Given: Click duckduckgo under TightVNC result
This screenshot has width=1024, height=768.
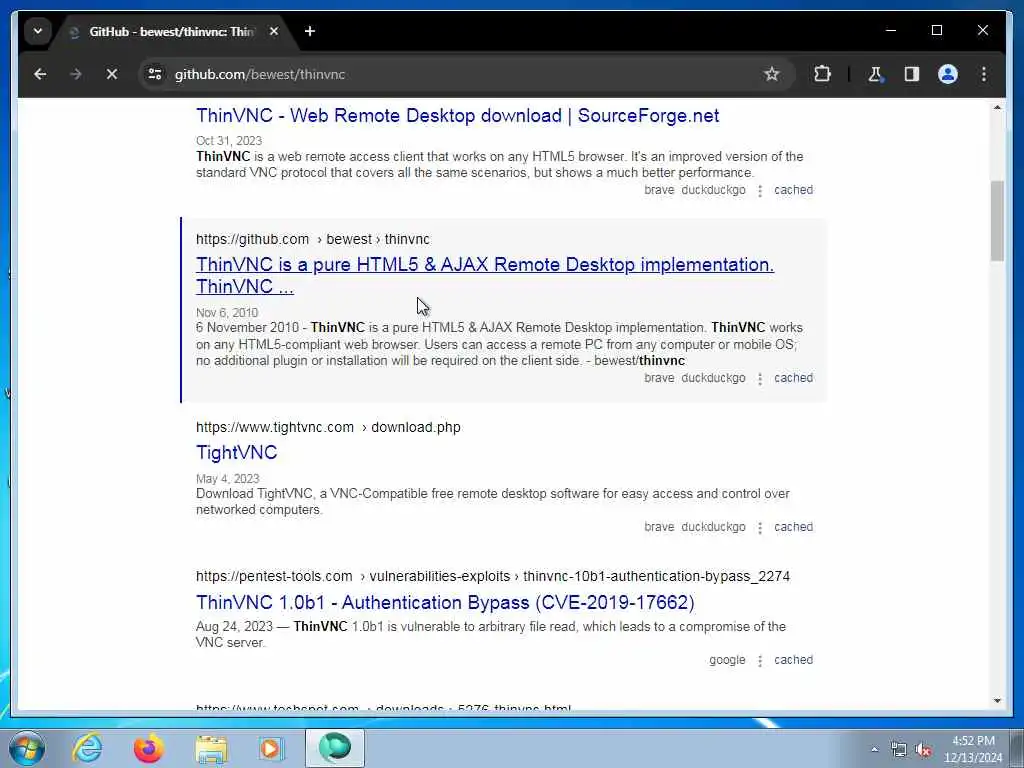Looking at the screenshot, I should tap(713, 527).
